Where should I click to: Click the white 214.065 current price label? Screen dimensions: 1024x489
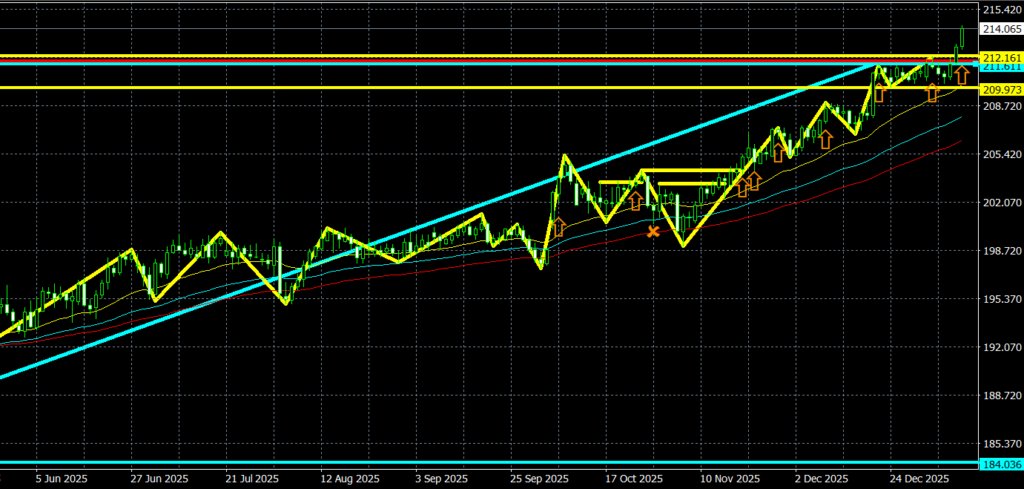[1000, 30]
